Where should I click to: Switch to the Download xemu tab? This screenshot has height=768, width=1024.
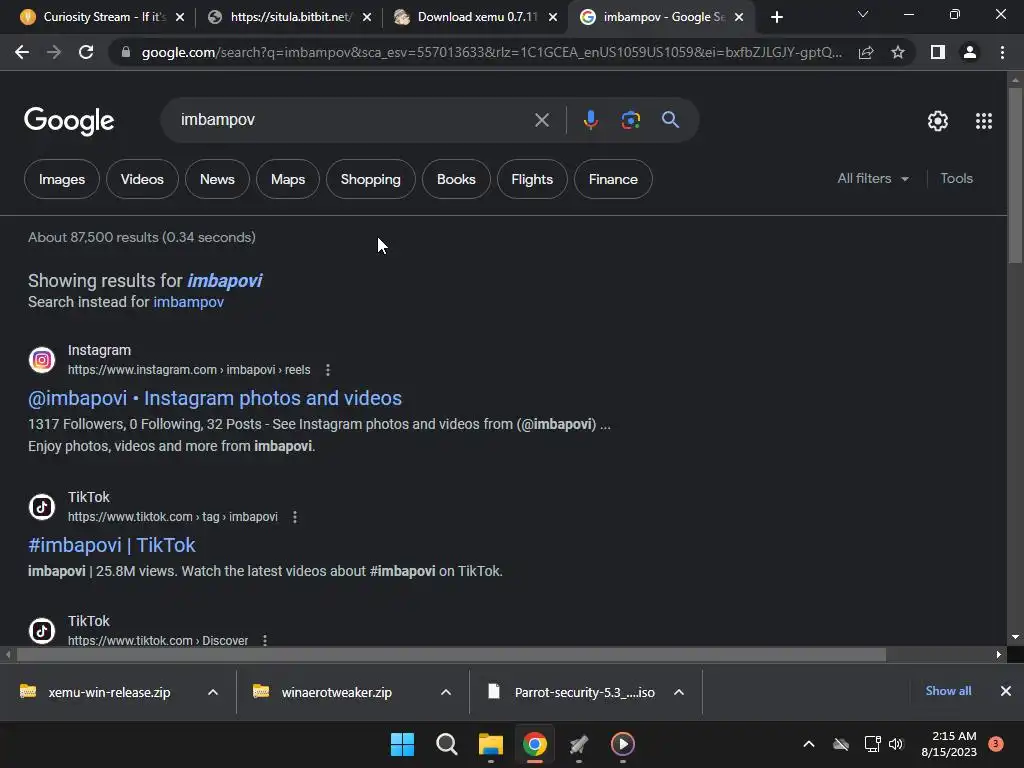click(476, 17)
